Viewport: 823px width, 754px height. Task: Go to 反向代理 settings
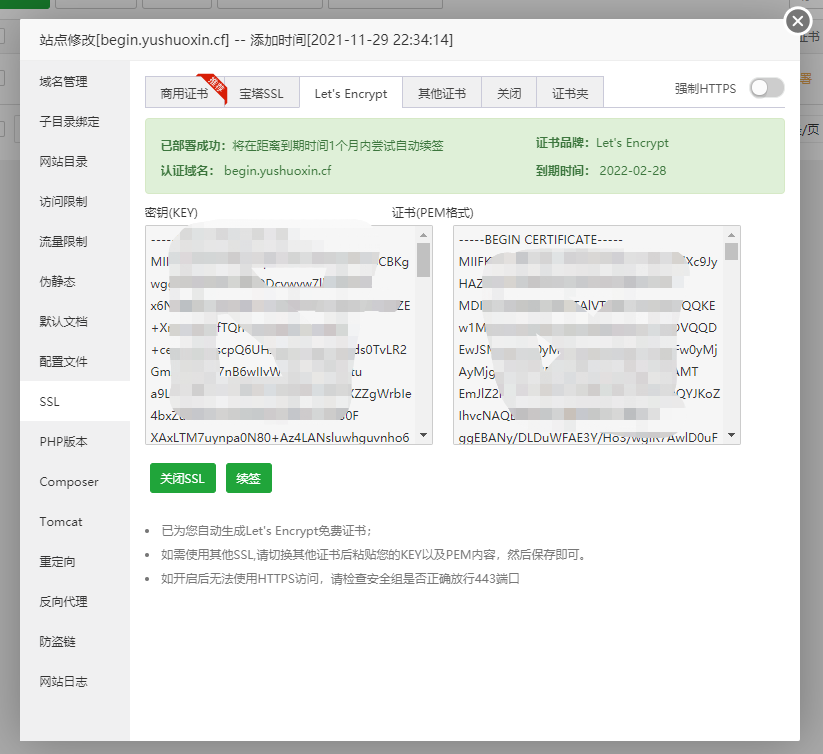point(63,602)
